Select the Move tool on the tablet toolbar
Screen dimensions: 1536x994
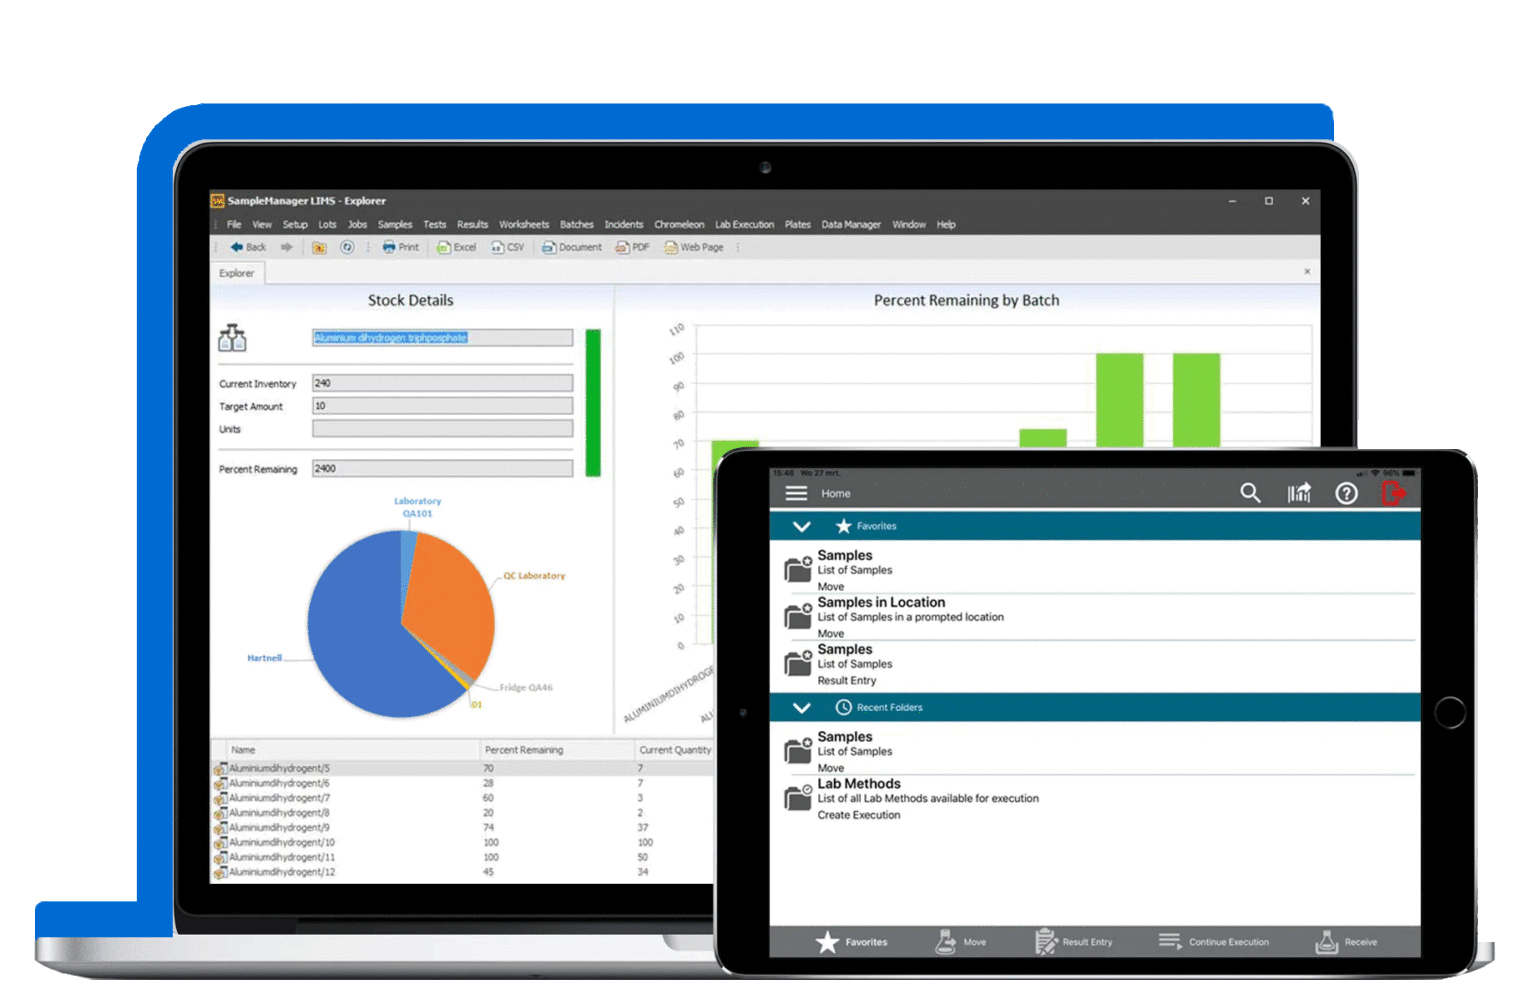960,941
